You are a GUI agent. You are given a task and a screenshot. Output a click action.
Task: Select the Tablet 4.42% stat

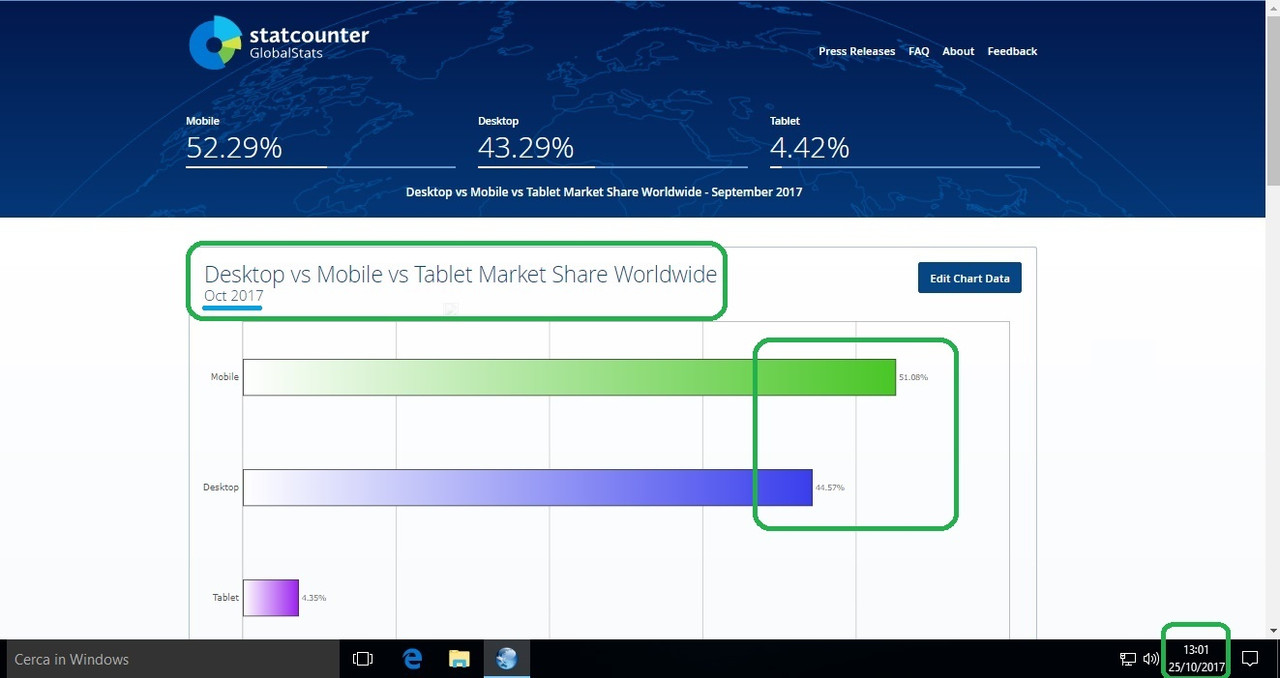click(x=904, y=141)
